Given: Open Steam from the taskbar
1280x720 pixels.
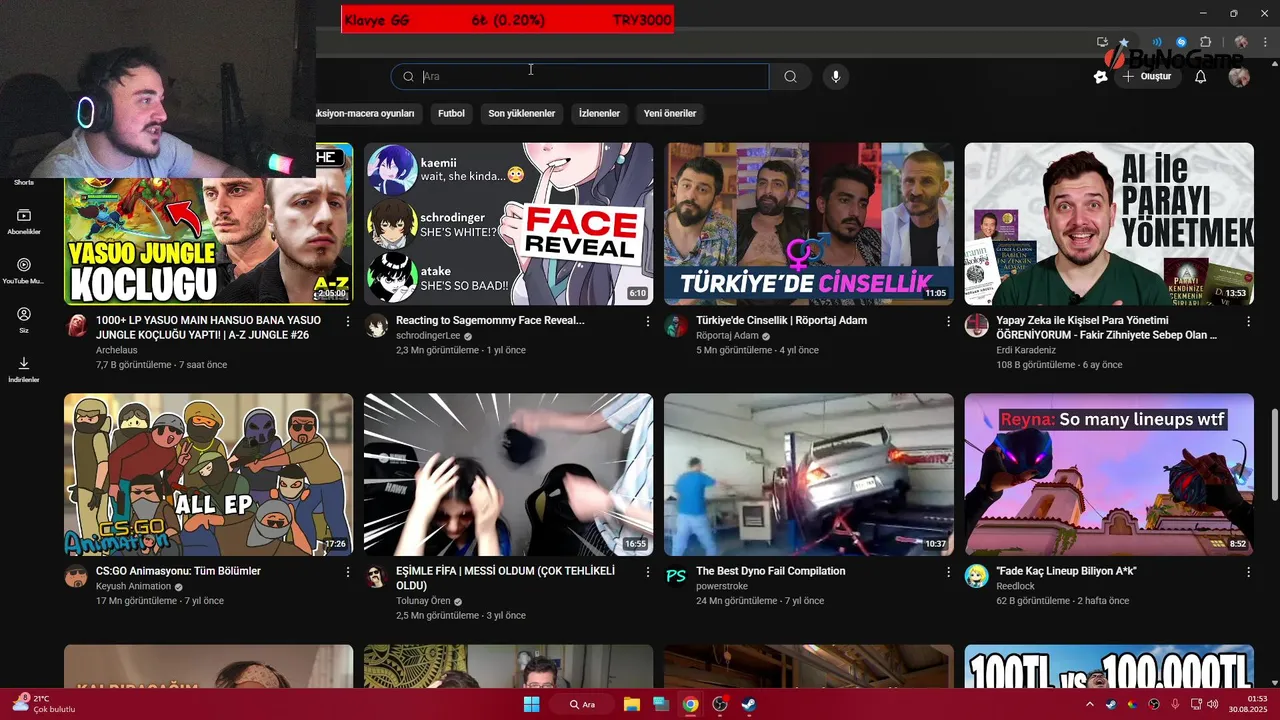Looking at the screenshot, I should click(748, 704).
